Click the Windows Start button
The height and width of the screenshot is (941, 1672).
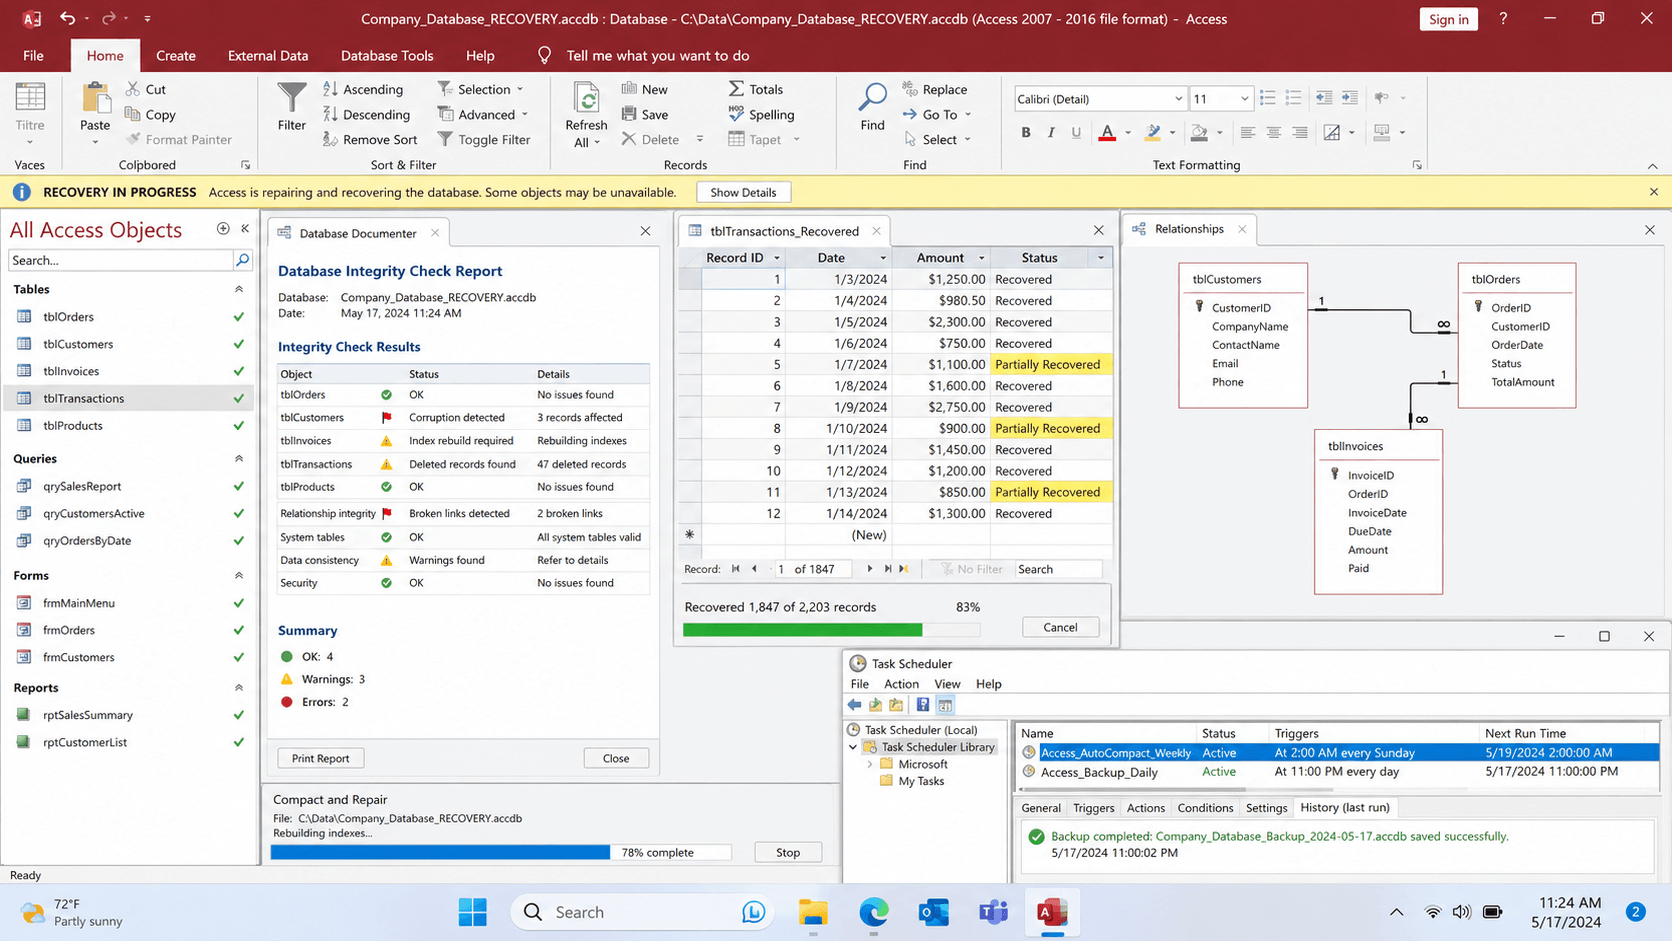[x=472, y=912]
